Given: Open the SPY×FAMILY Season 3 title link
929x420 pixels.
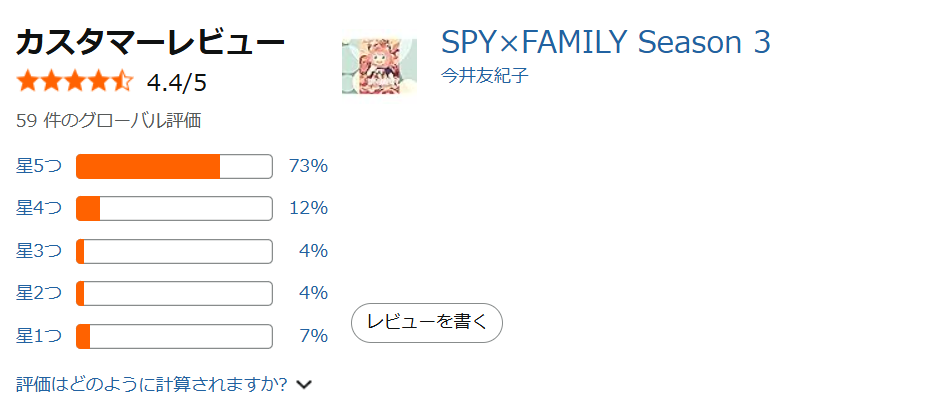Looking at the screenshot, I should click(x=605, y=42).
